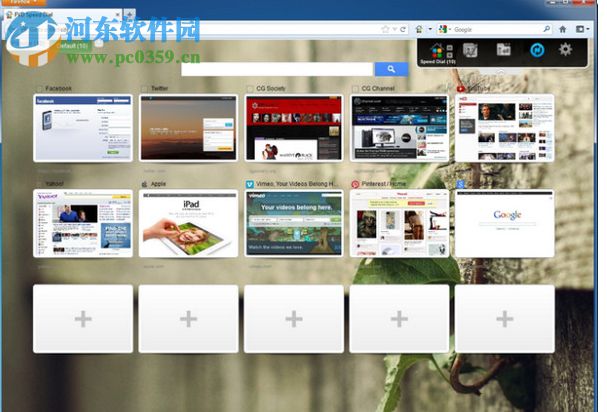Screen dimensions: 607x412
Task: Open the Facebook dial thumbnail
Action: click(83, 128)
